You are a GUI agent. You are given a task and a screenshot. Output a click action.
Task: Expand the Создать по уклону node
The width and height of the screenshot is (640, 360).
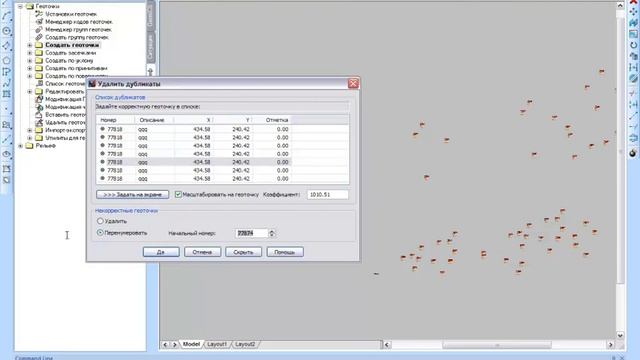pos(30,60)
